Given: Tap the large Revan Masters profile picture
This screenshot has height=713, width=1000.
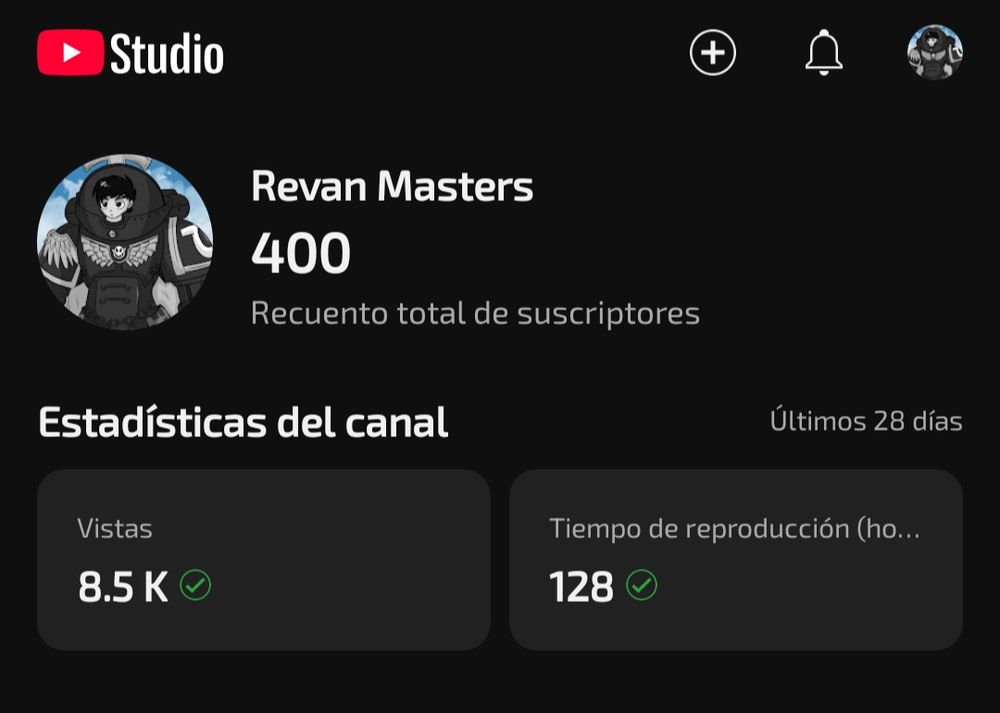Looking at the screenshot, I should [x=125, y=242].
